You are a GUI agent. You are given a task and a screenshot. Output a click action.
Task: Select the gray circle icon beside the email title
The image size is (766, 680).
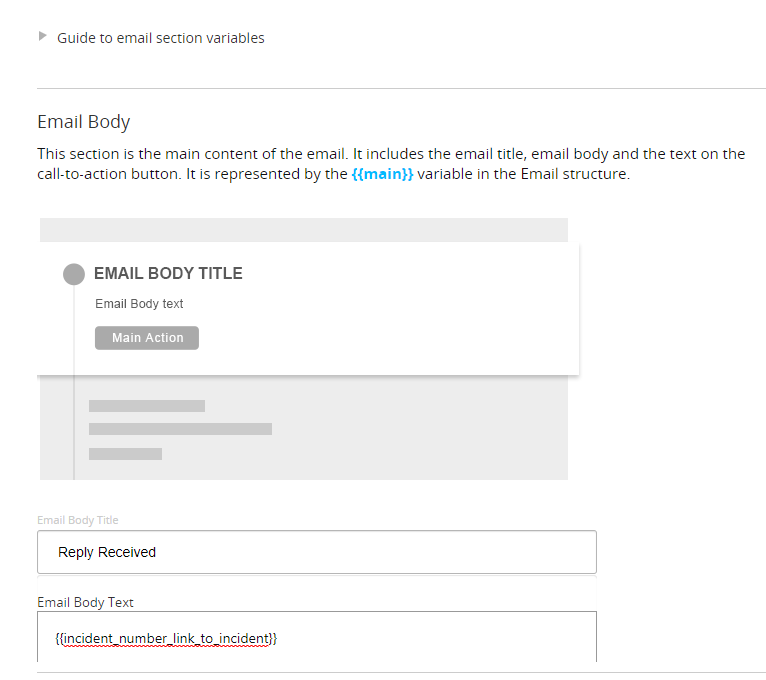click(74, 274)
